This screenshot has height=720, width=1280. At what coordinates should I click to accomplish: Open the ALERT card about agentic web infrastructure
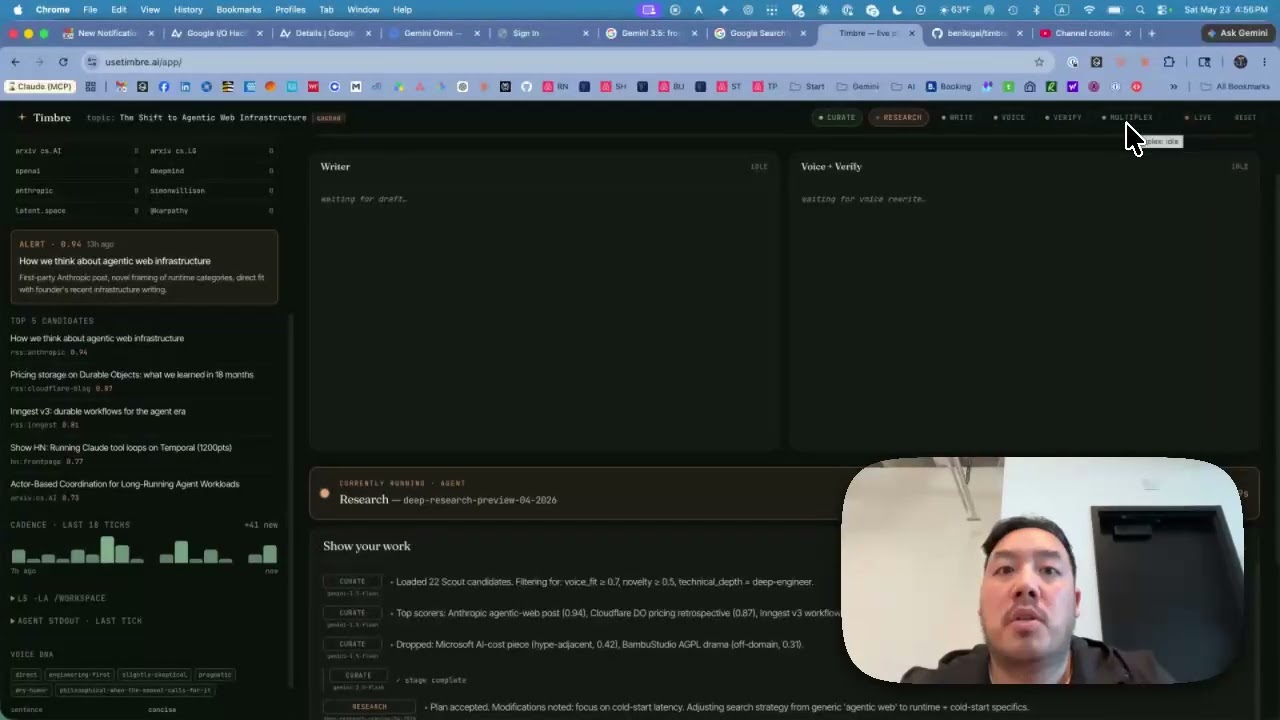[x=144, y=267]
